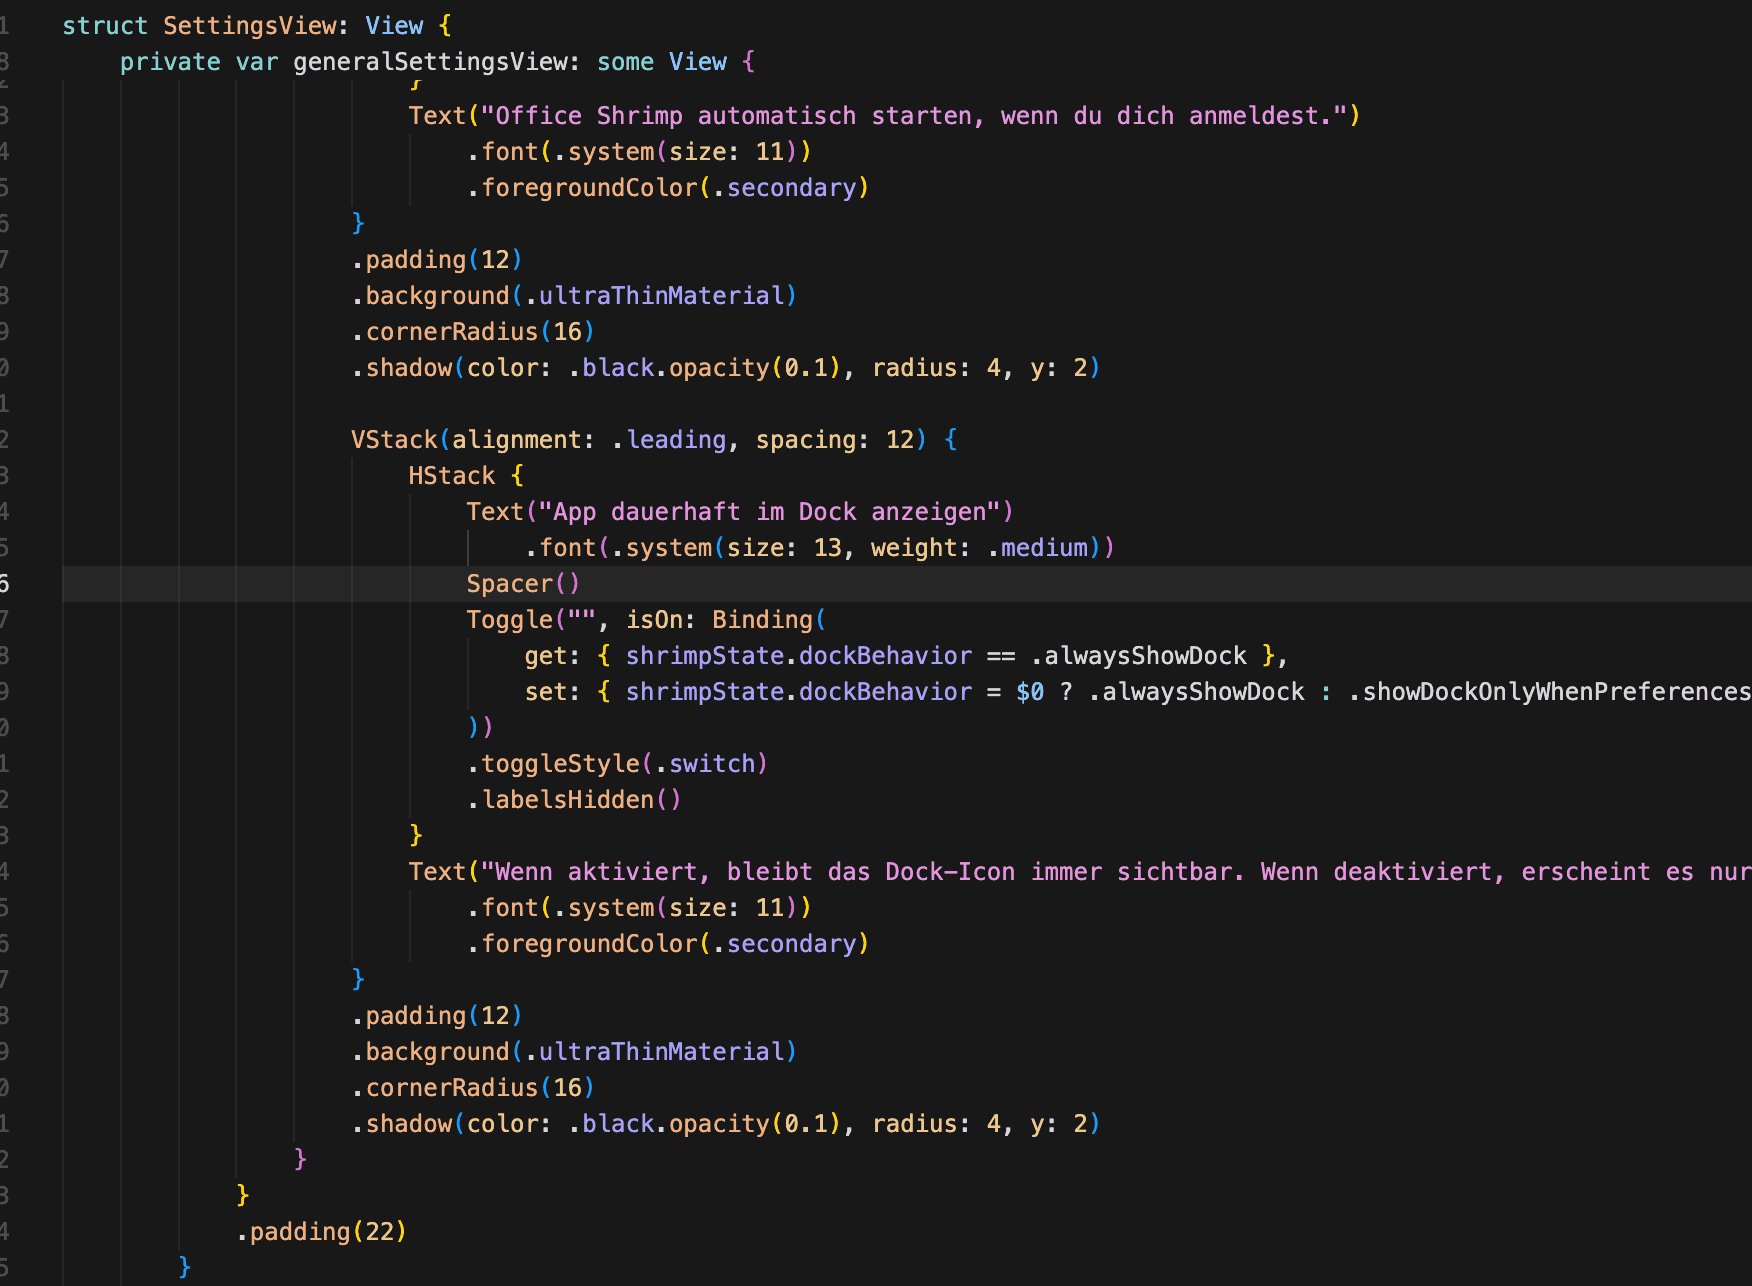Click .alwaysShowDock in the get closure
Screen dimensions: 1752x1286
(1138, 656)
